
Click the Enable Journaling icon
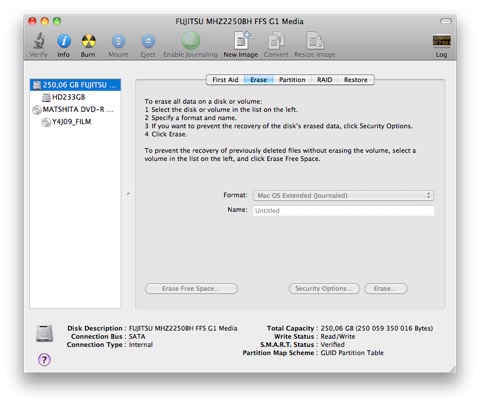pos(190,41)
